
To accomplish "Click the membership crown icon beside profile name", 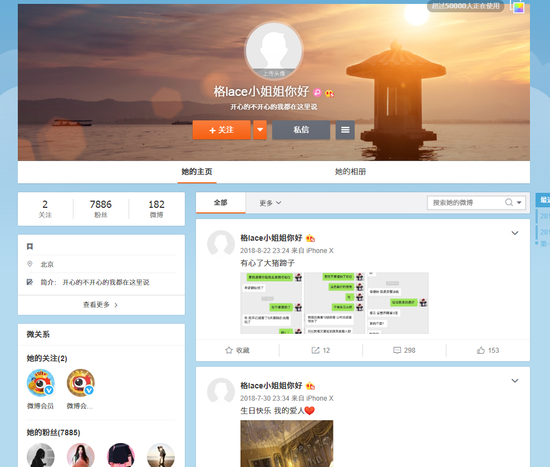I will pos(329,93).
